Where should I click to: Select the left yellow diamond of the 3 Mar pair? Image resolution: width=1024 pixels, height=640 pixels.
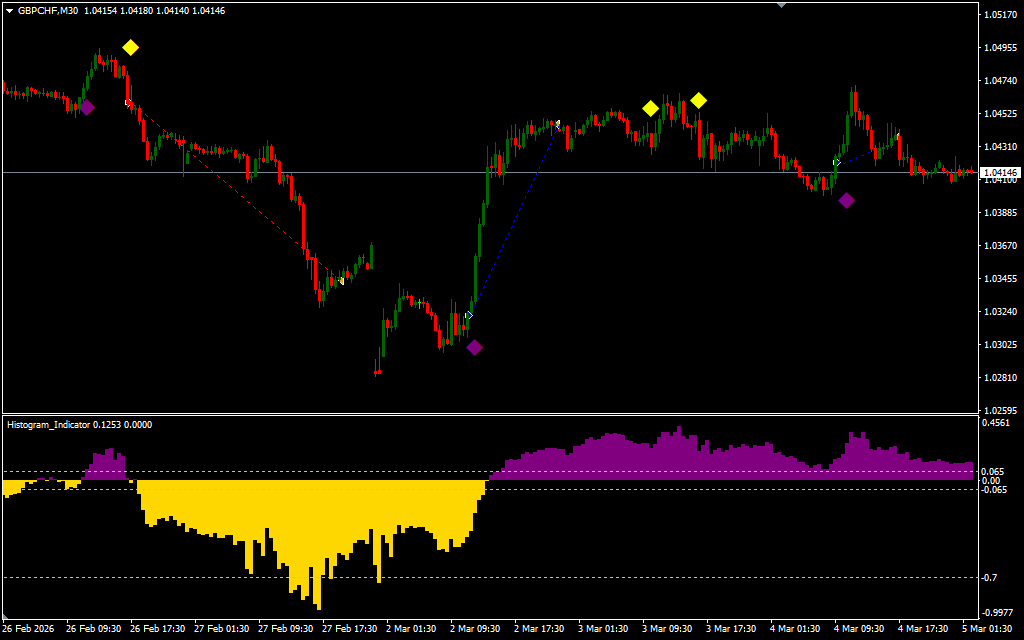click(651, 108)
